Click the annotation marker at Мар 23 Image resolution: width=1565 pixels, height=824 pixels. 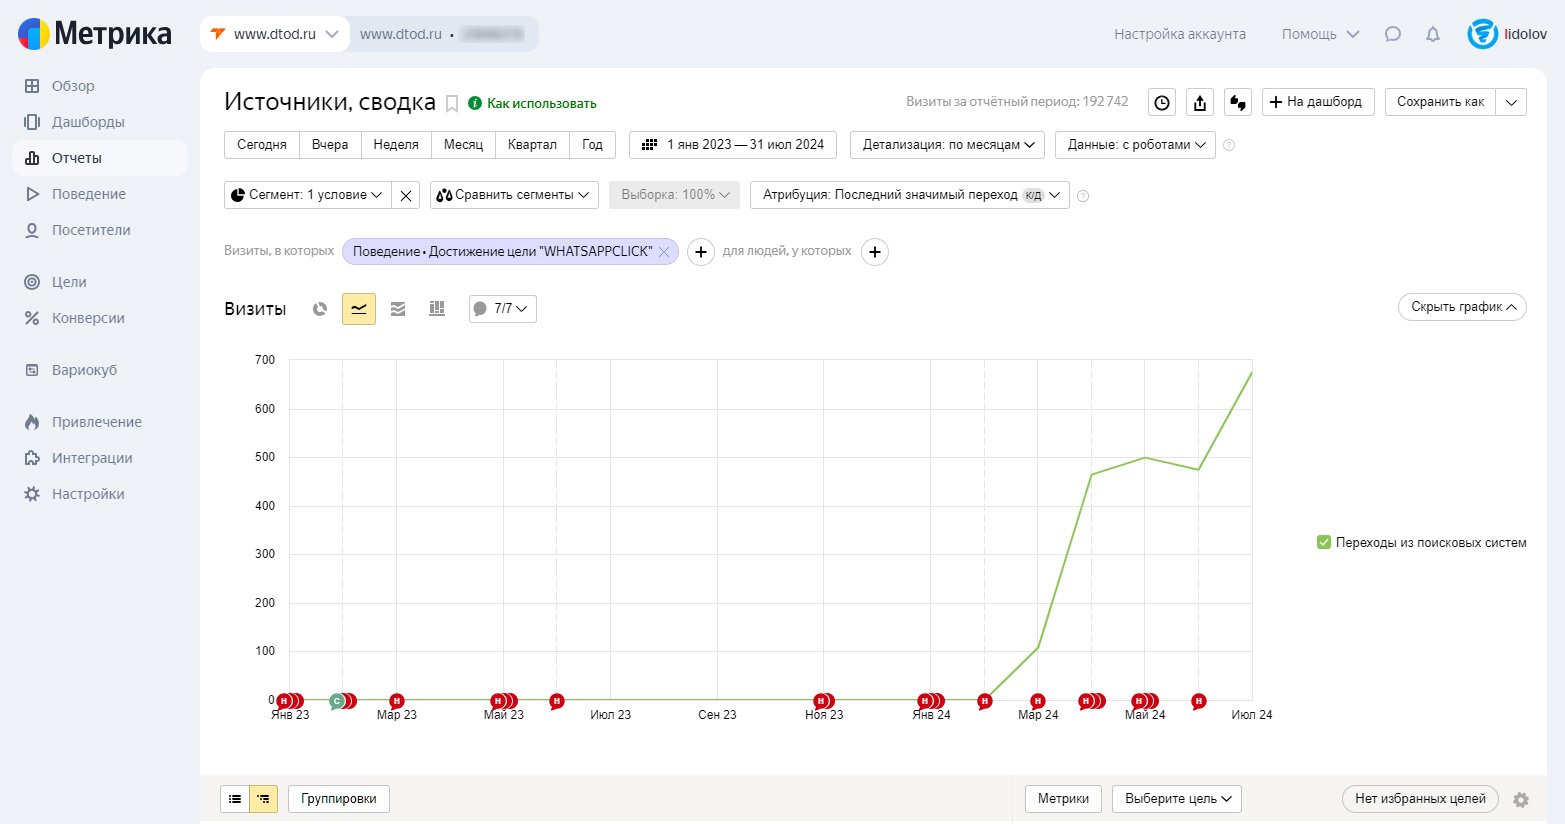click(x=397, y=701)
